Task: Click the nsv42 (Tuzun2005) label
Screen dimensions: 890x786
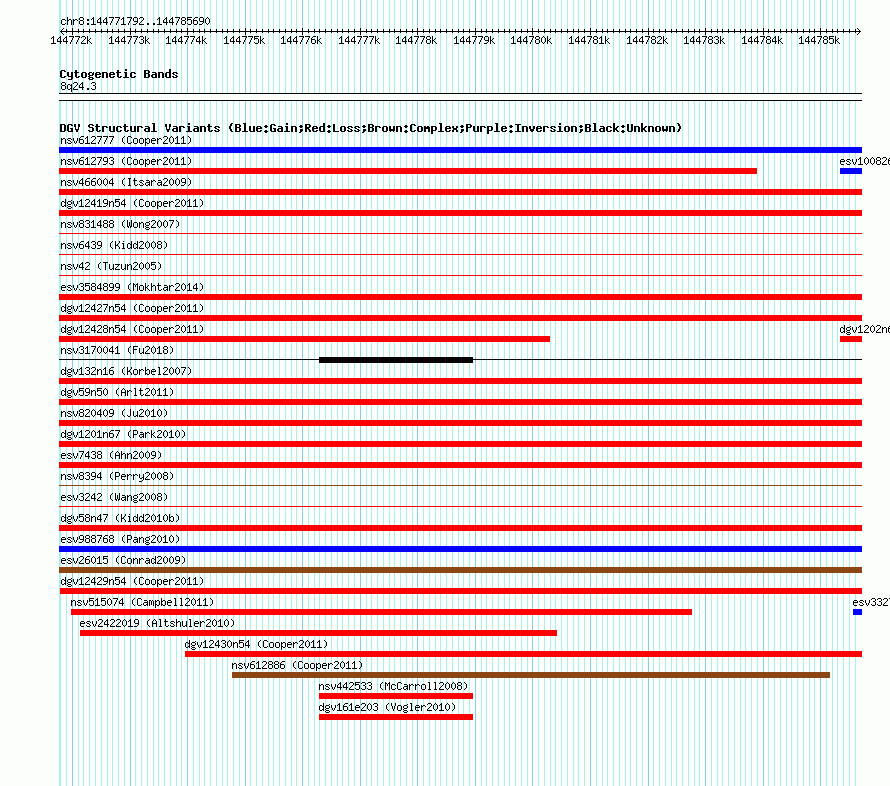Action: [111, 266]
